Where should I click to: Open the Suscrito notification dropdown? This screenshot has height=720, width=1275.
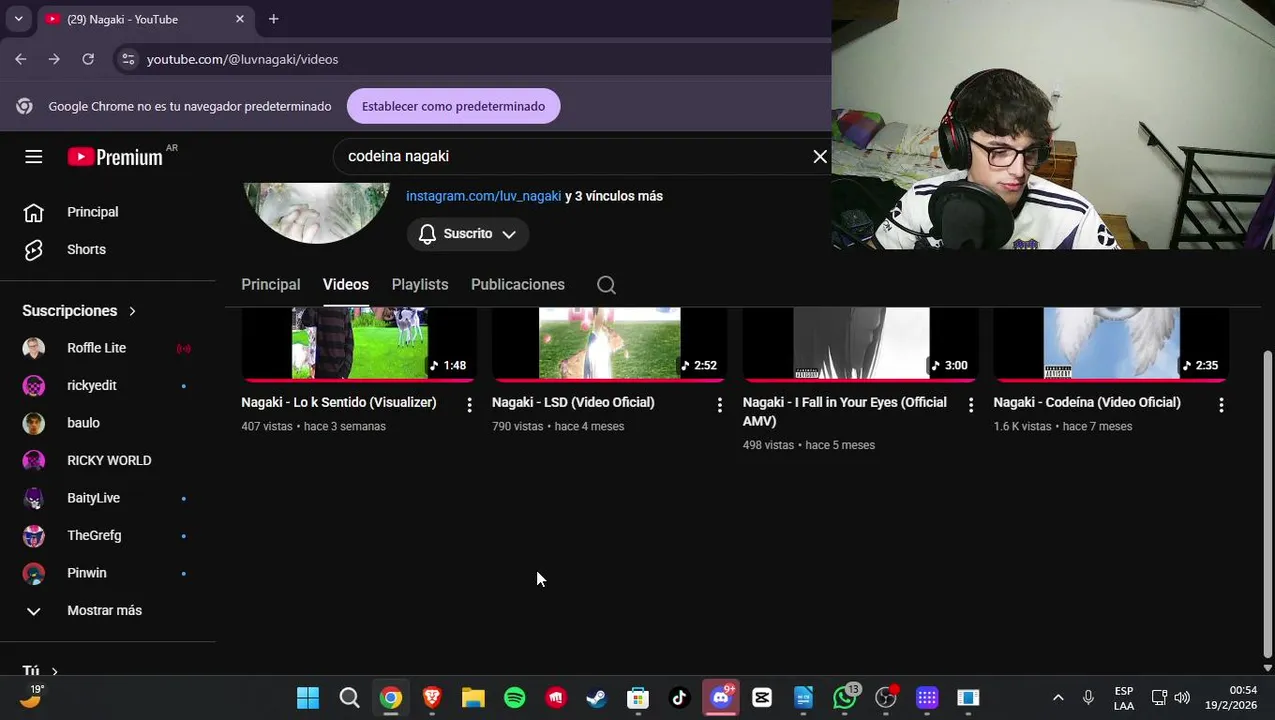[468, 234]
